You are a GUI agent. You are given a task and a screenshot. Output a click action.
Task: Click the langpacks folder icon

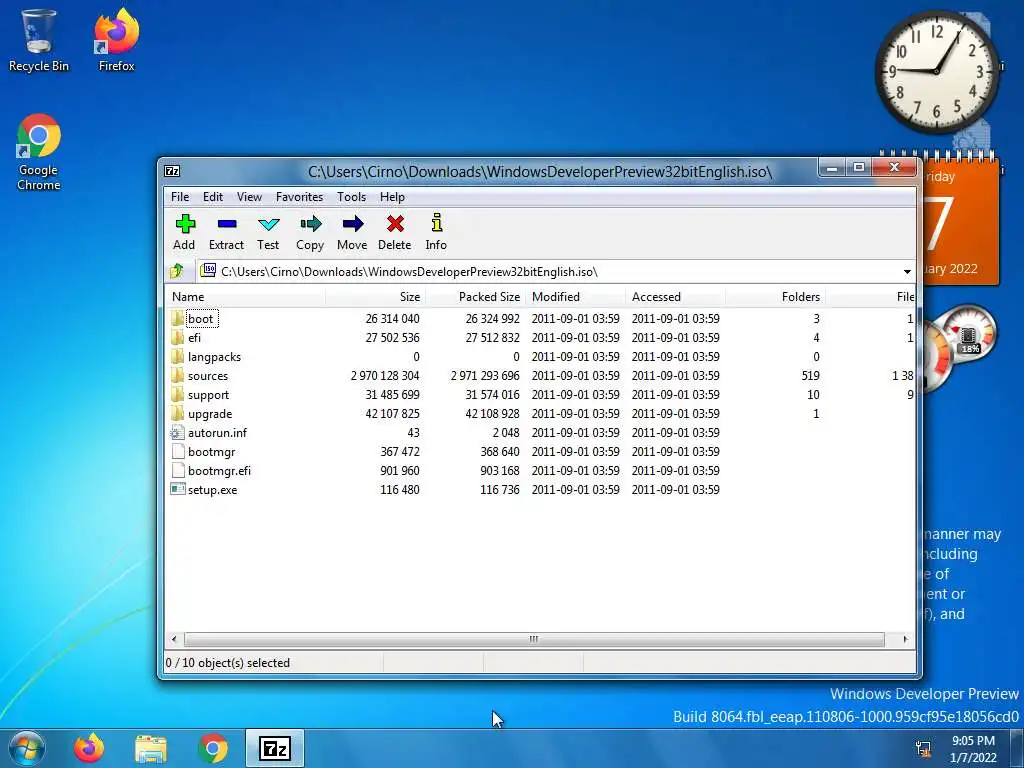coord(177,357)
